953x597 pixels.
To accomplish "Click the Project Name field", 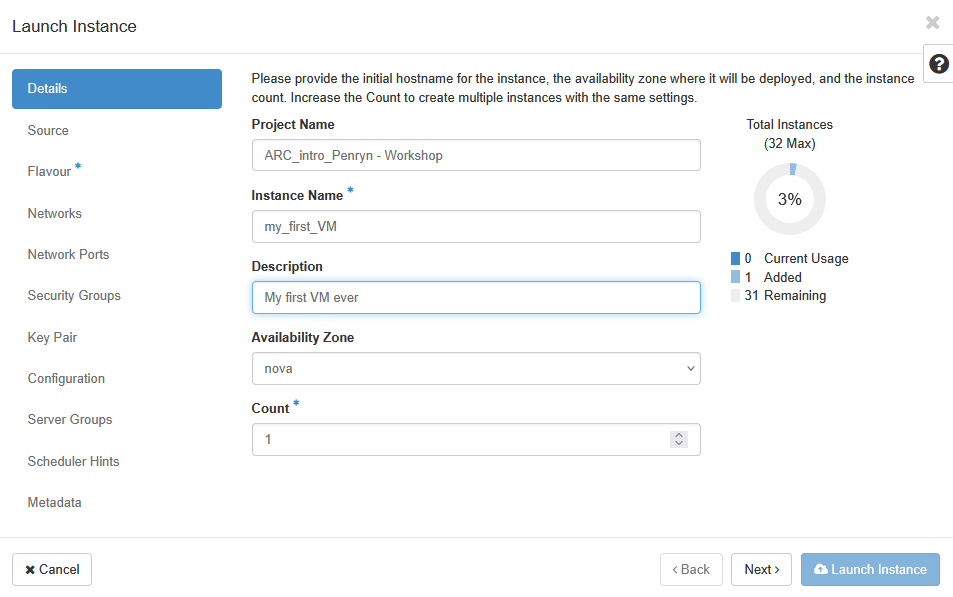I will (x=476, y=155).
